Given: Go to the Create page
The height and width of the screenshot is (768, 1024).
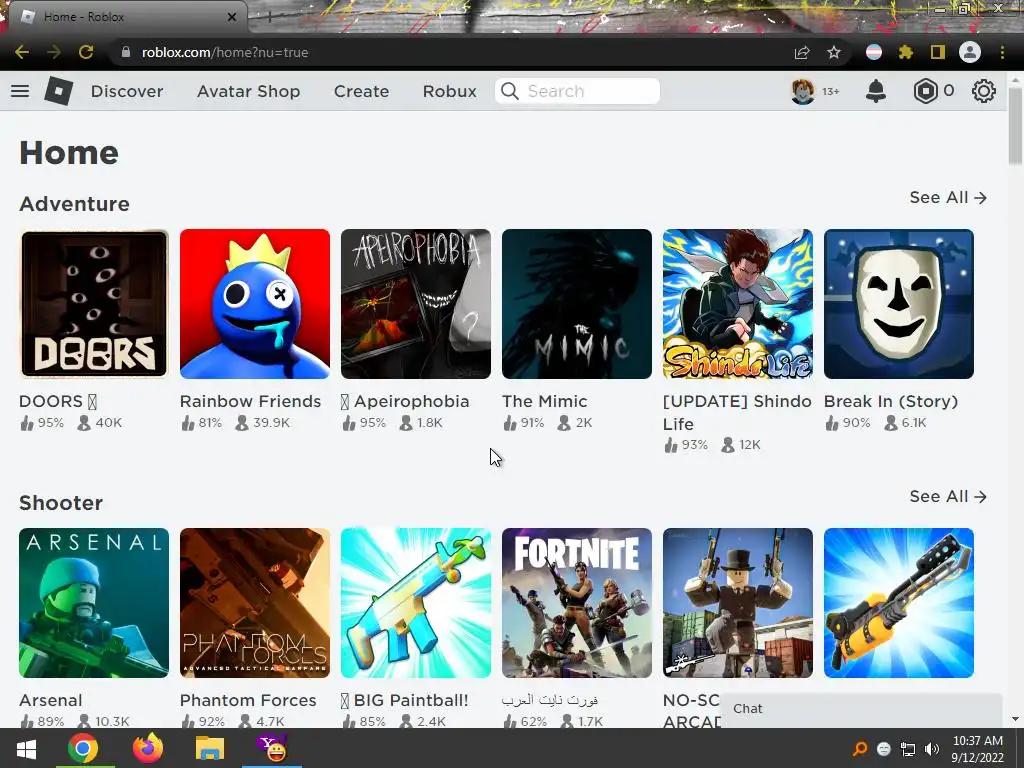Looking at the screenshot, I should 361,91.
